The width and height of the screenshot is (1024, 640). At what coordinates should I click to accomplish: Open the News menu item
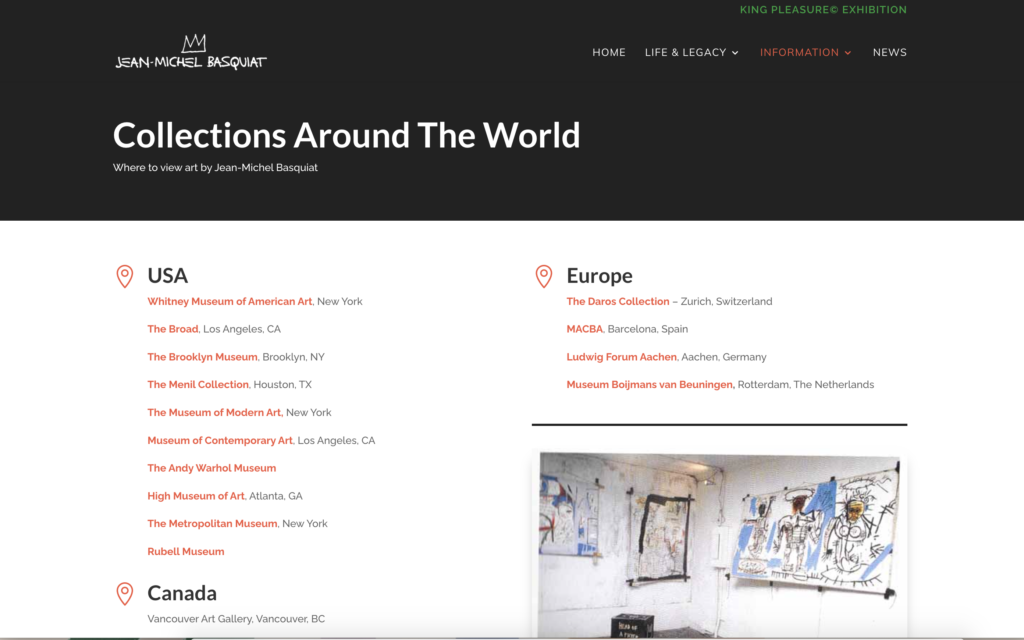coord(889,53)
